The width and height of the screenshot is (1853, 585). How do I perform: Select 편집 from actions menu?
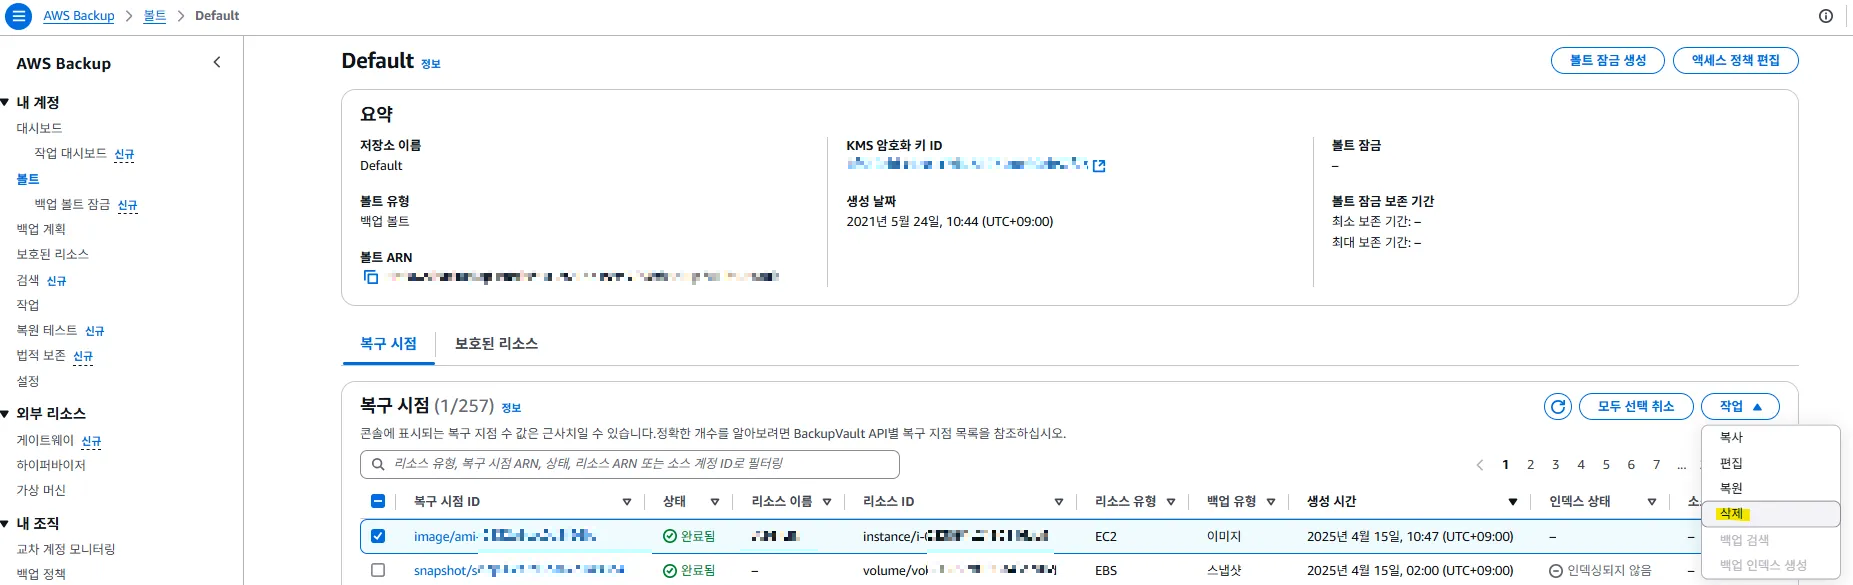coord(1770,463)
